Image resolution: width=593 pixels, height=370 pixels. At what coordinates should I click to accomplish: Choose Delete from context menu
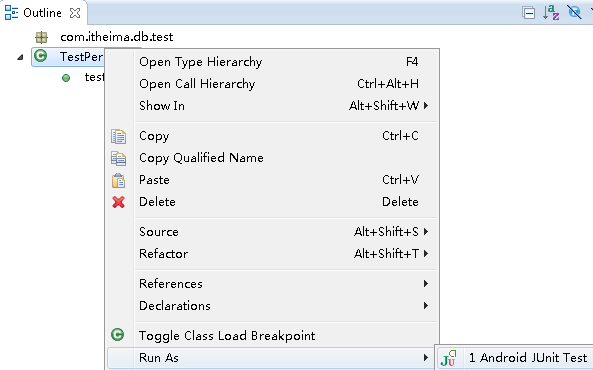tap(272, 202)
